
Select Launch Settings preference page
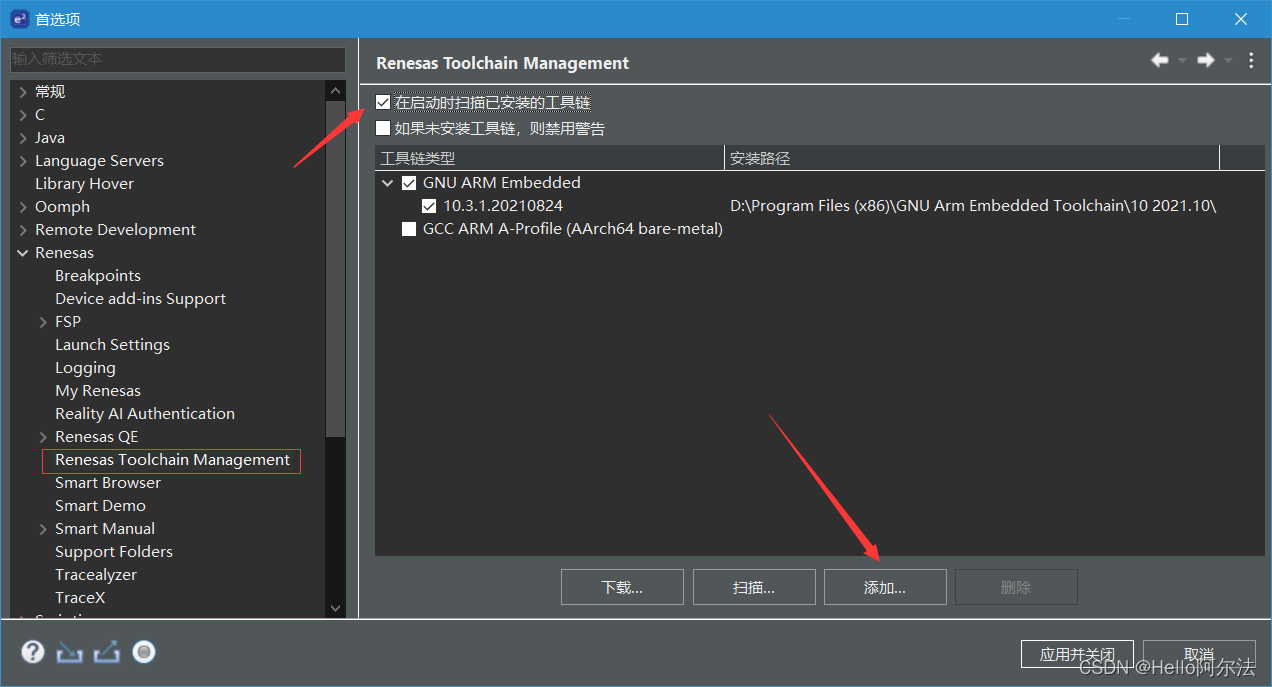(112, 345)
